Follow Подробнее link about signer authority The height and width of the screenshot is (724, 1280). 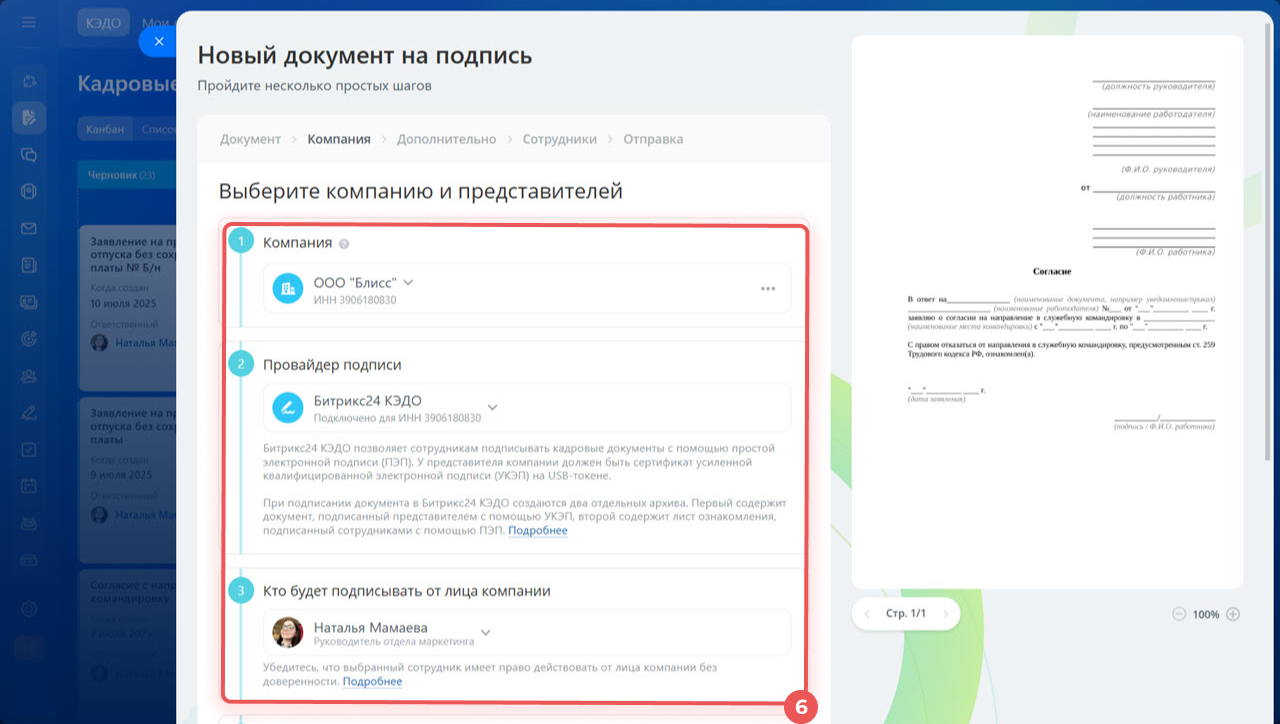[x=372, y=682]
